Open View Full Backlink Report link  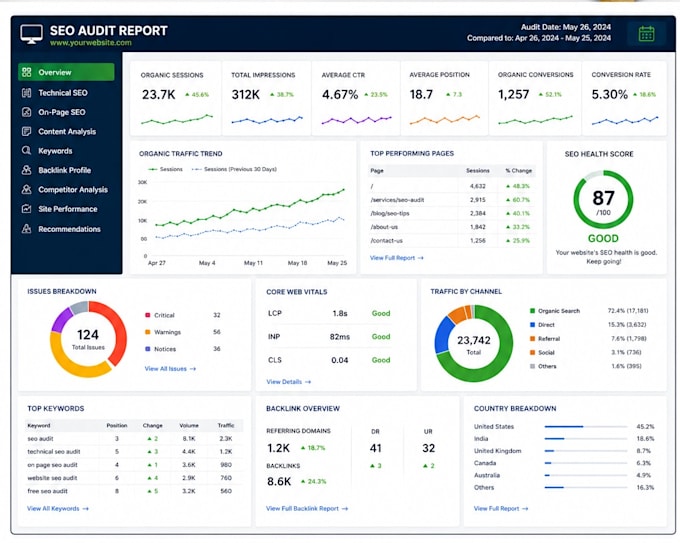pos(307,508)
